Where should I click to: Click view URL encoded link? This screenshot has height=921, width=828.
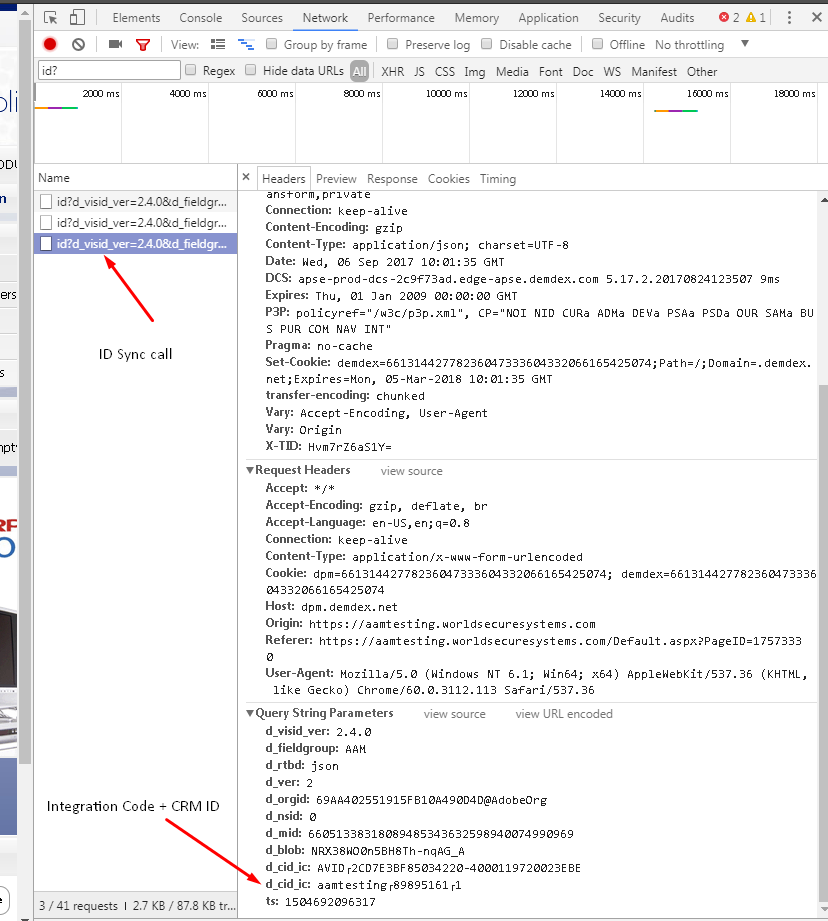pyautogui.click(x=564, y=714)
